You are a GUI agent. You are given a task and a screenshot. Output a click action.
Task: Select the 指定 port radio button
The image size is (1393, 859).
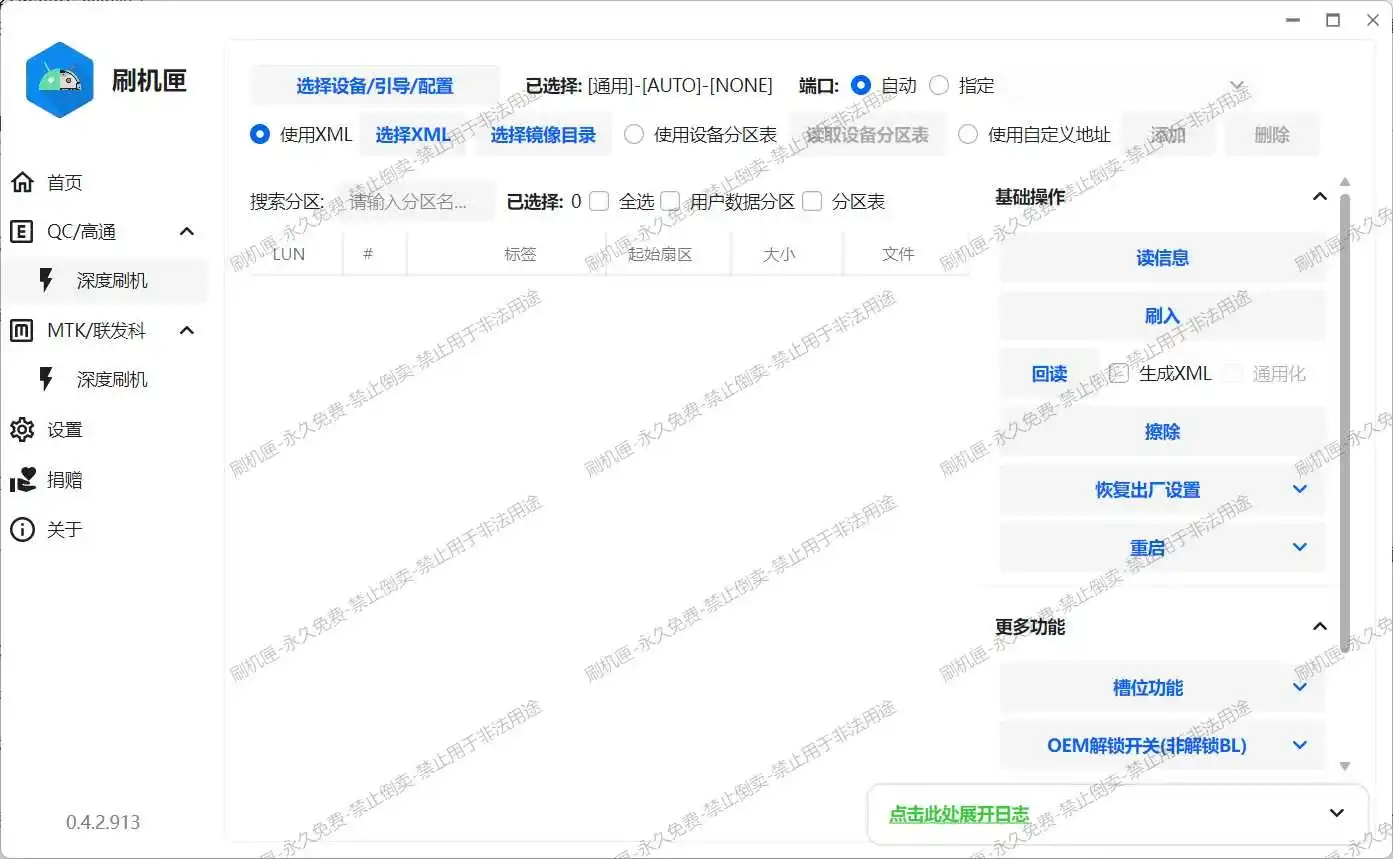(x=939, y=86)
